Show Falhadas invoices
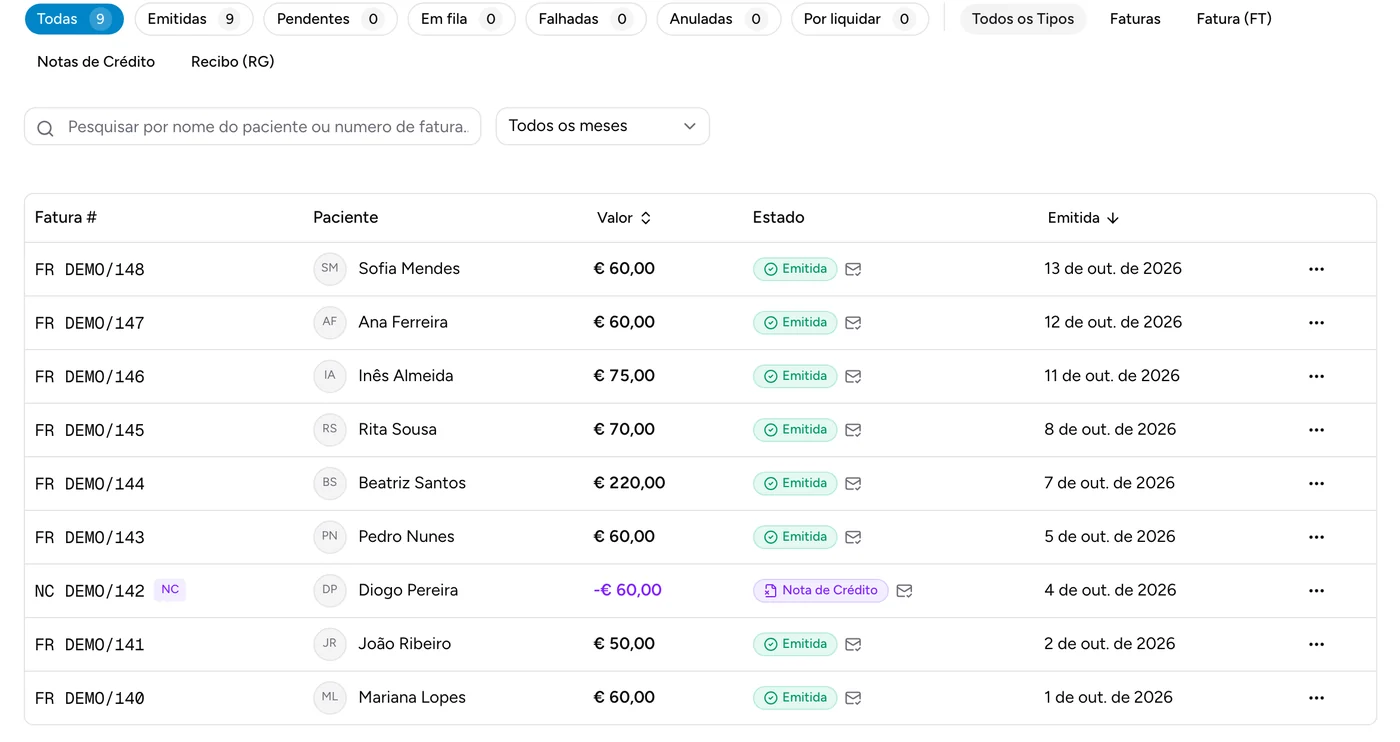The height and width of the screenshot is (742, 1400). 586,19
